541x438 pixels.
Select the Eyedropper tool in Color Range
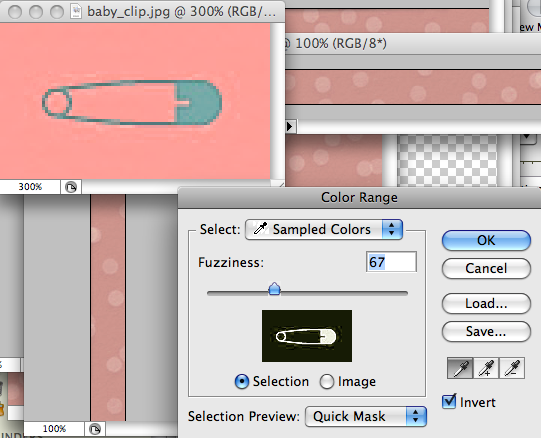coord(460,368)
